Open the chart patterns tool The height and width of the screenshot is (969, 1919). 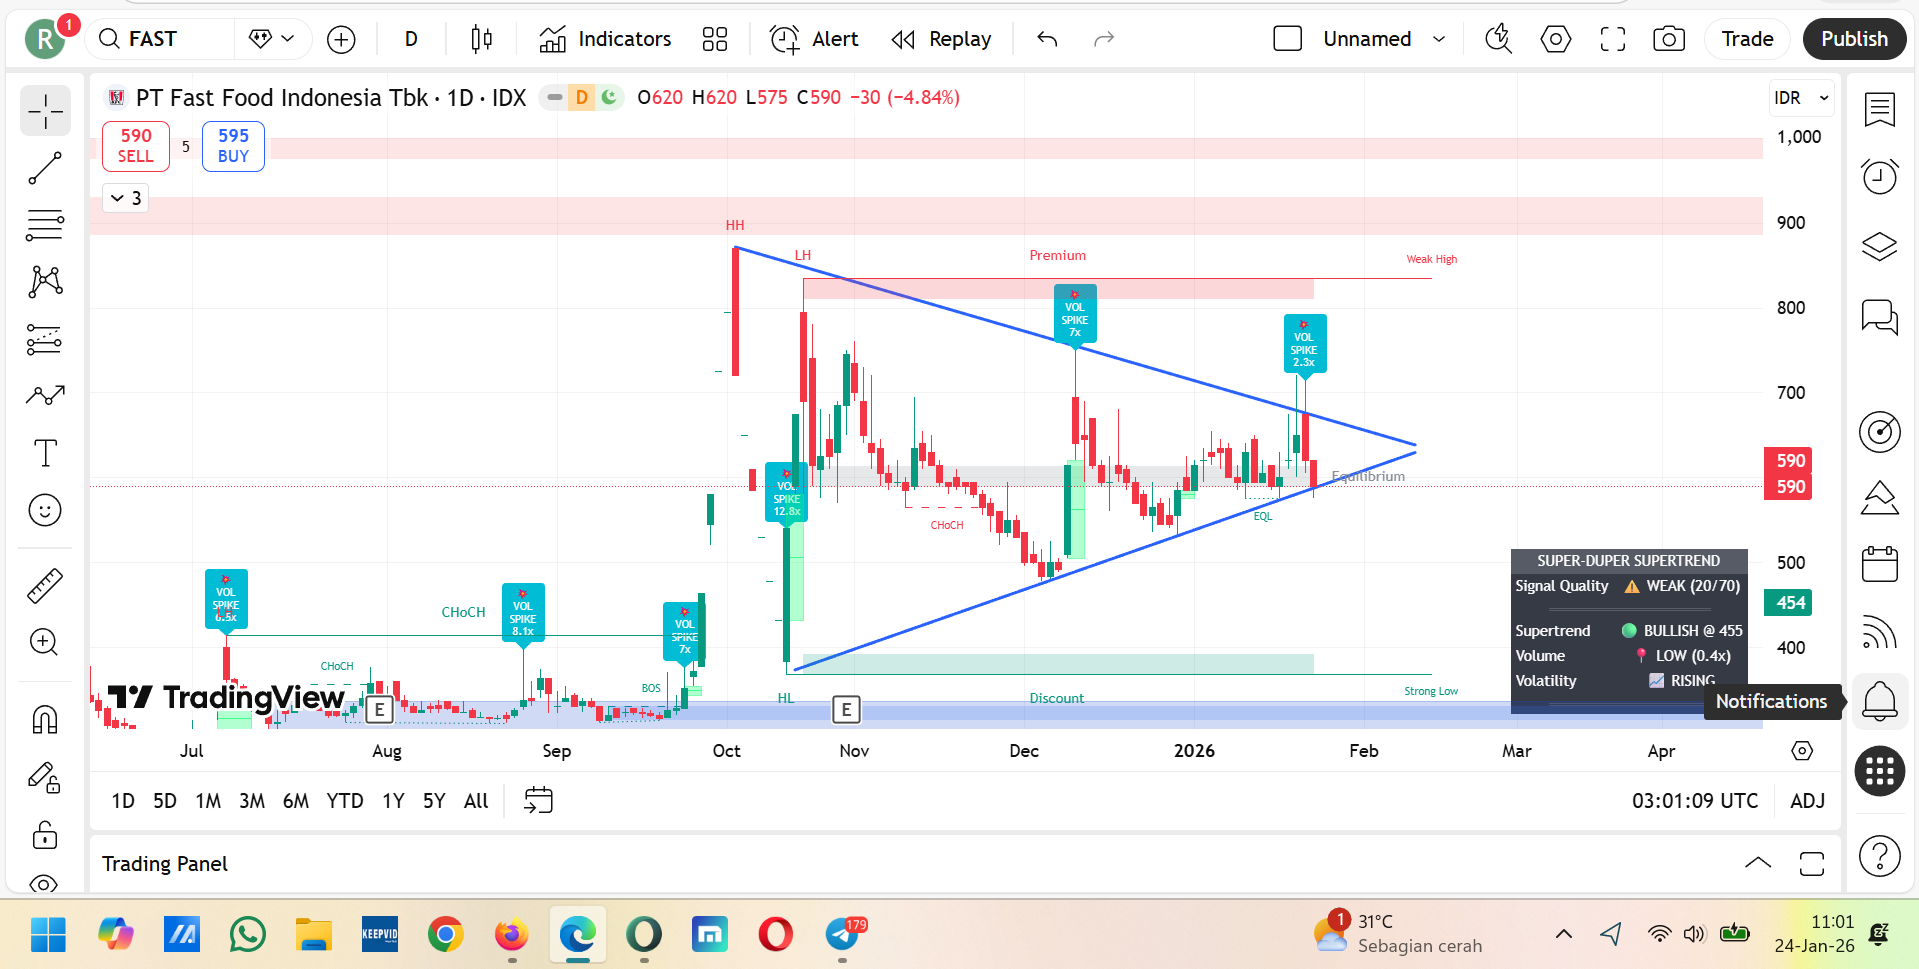pyautogui.click(x=45, y=282)
